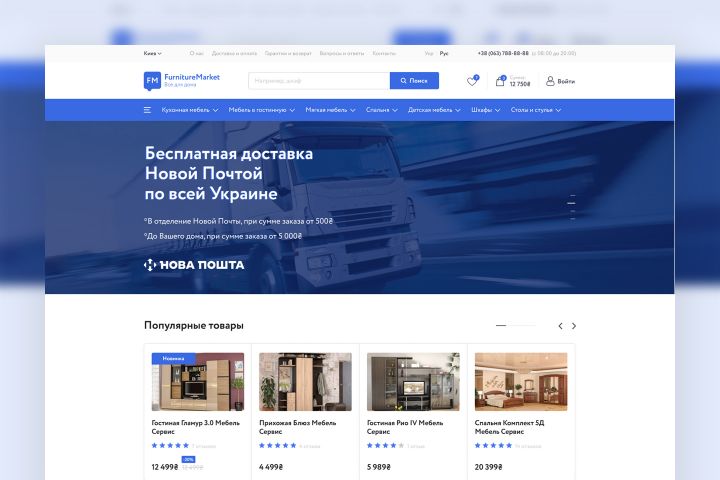Image resolution: width=720 pixels, height=480 pixels.
Task: Open the Мягкая мебель menu item
Action: 330,110
